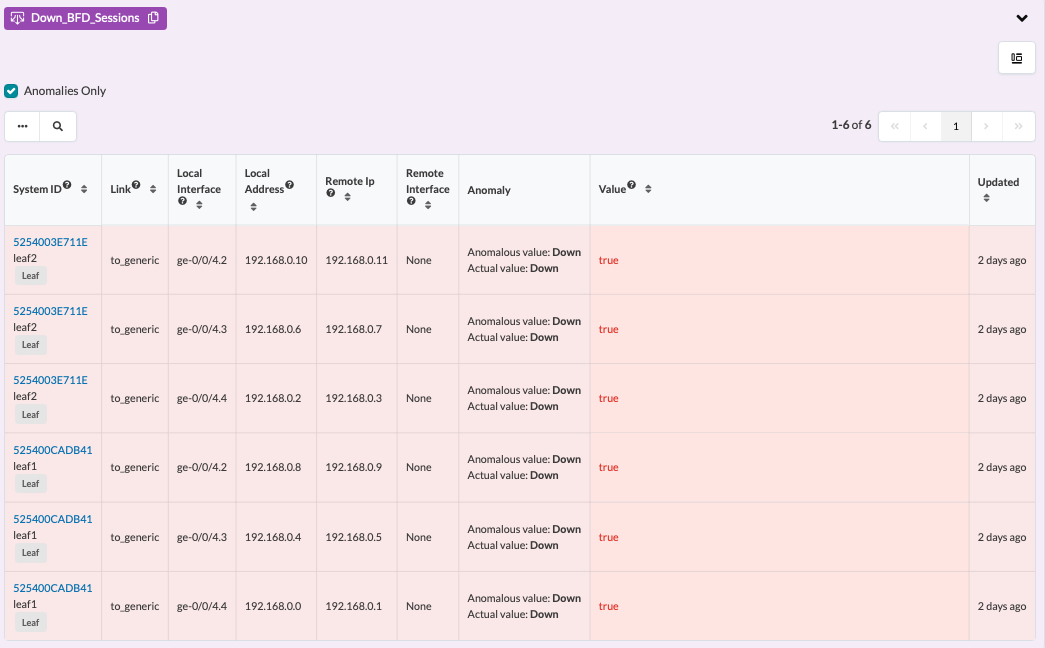Collapse the Down_BFD_Sessions panel with chevron
Viewport: 1045px width, 648px height.
pos(1022,18)
